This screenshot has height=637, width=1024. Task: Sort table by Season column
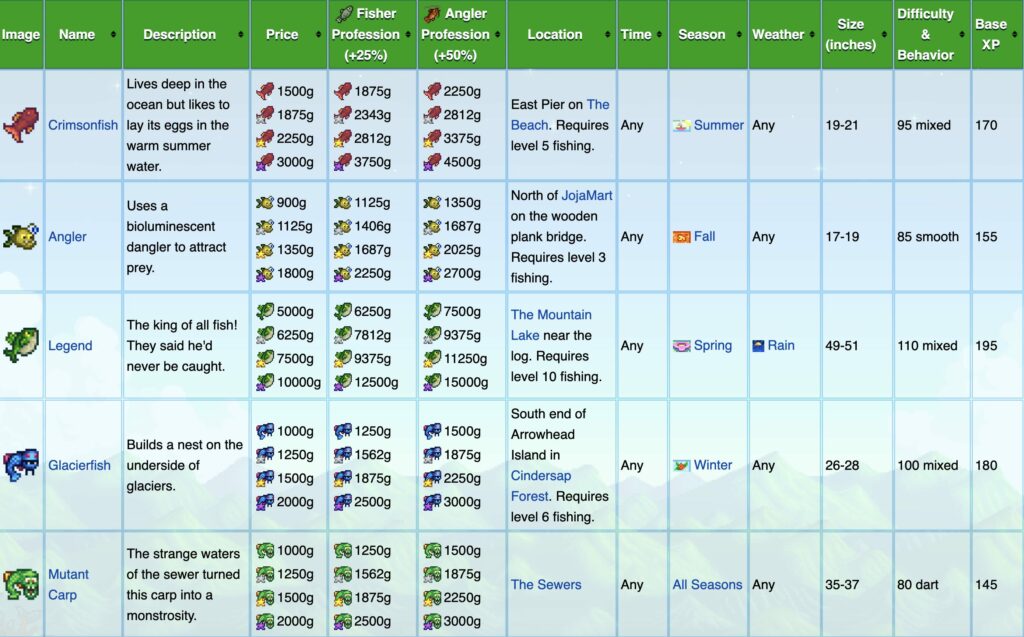739,34
